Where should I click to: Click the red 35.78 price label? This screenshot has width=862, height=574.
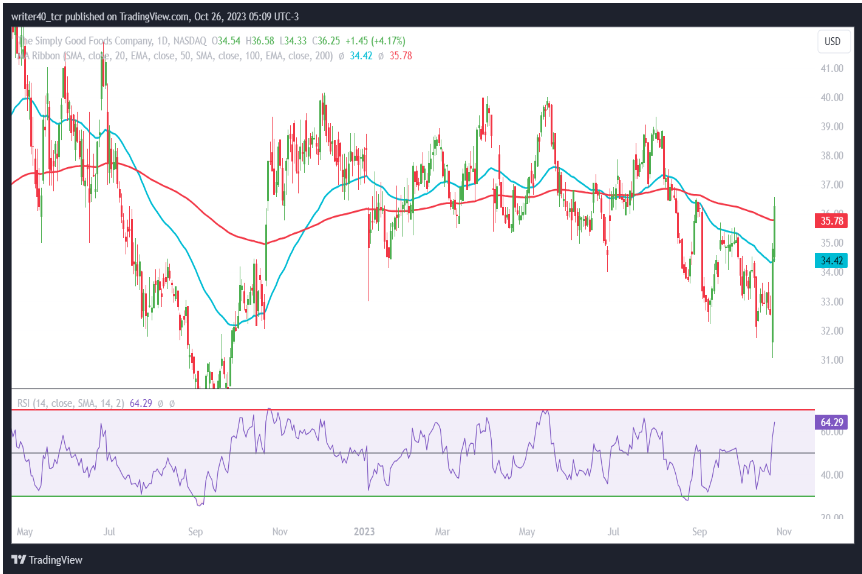point(831,221)
